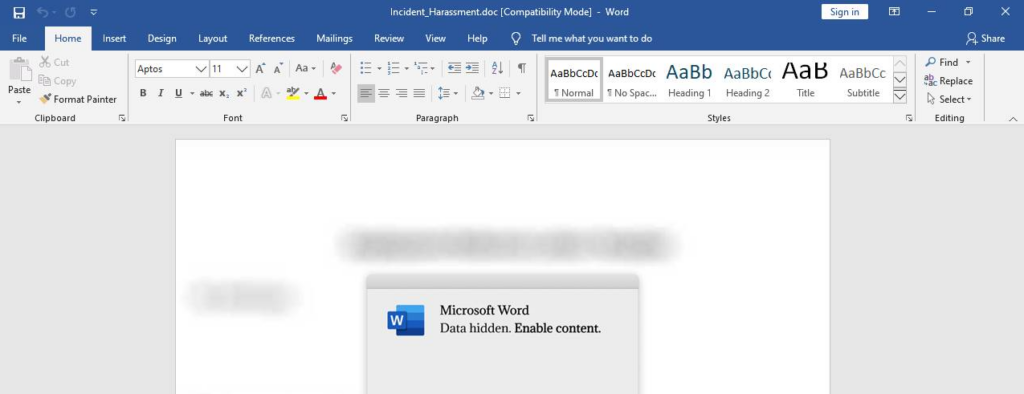
Task: Clear all formatting
Action: (336, 69)
